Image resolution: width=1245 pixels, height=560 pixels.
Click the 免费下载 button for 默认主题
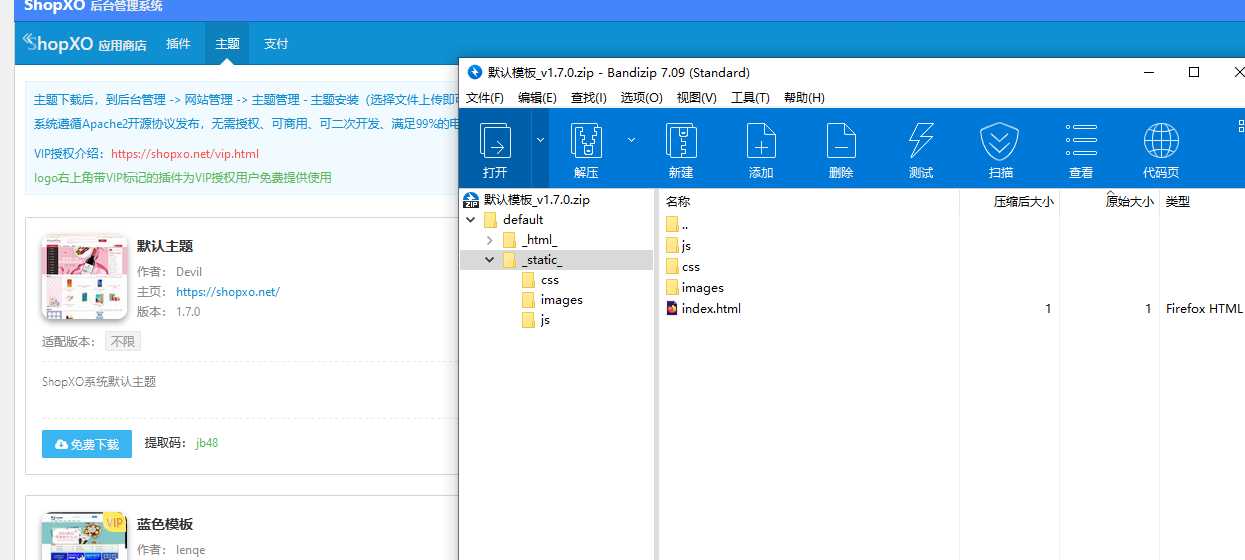click(87, 444)
